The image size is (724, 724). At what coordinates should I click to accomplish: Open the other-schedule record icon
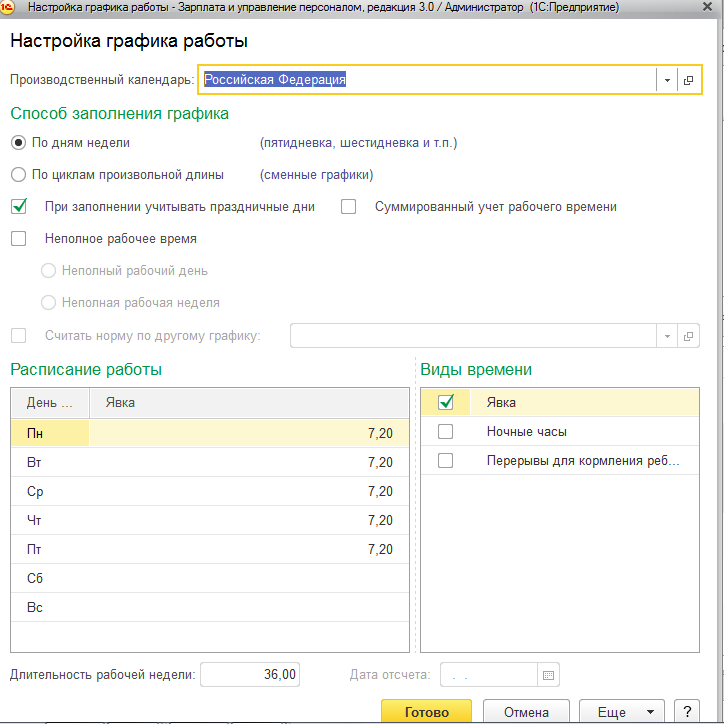688,336
